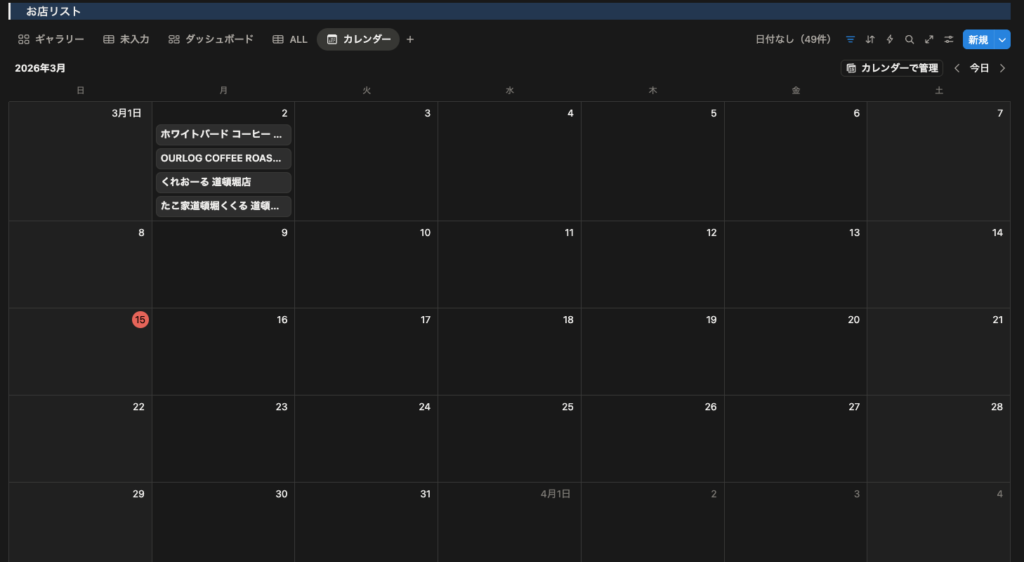Switch to the 未入力 tab
Viewport: 1024px width, 562px height.
point(126,40)
